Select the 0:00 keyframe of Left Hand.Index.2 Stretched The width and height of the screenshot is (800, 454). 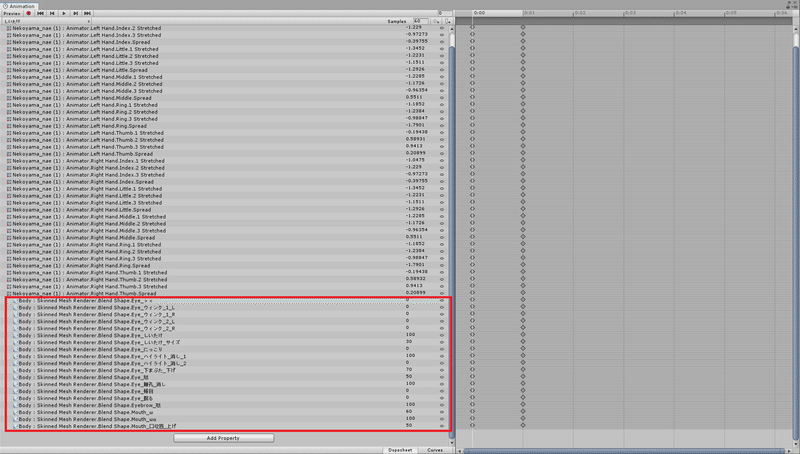tap(472, 27)
